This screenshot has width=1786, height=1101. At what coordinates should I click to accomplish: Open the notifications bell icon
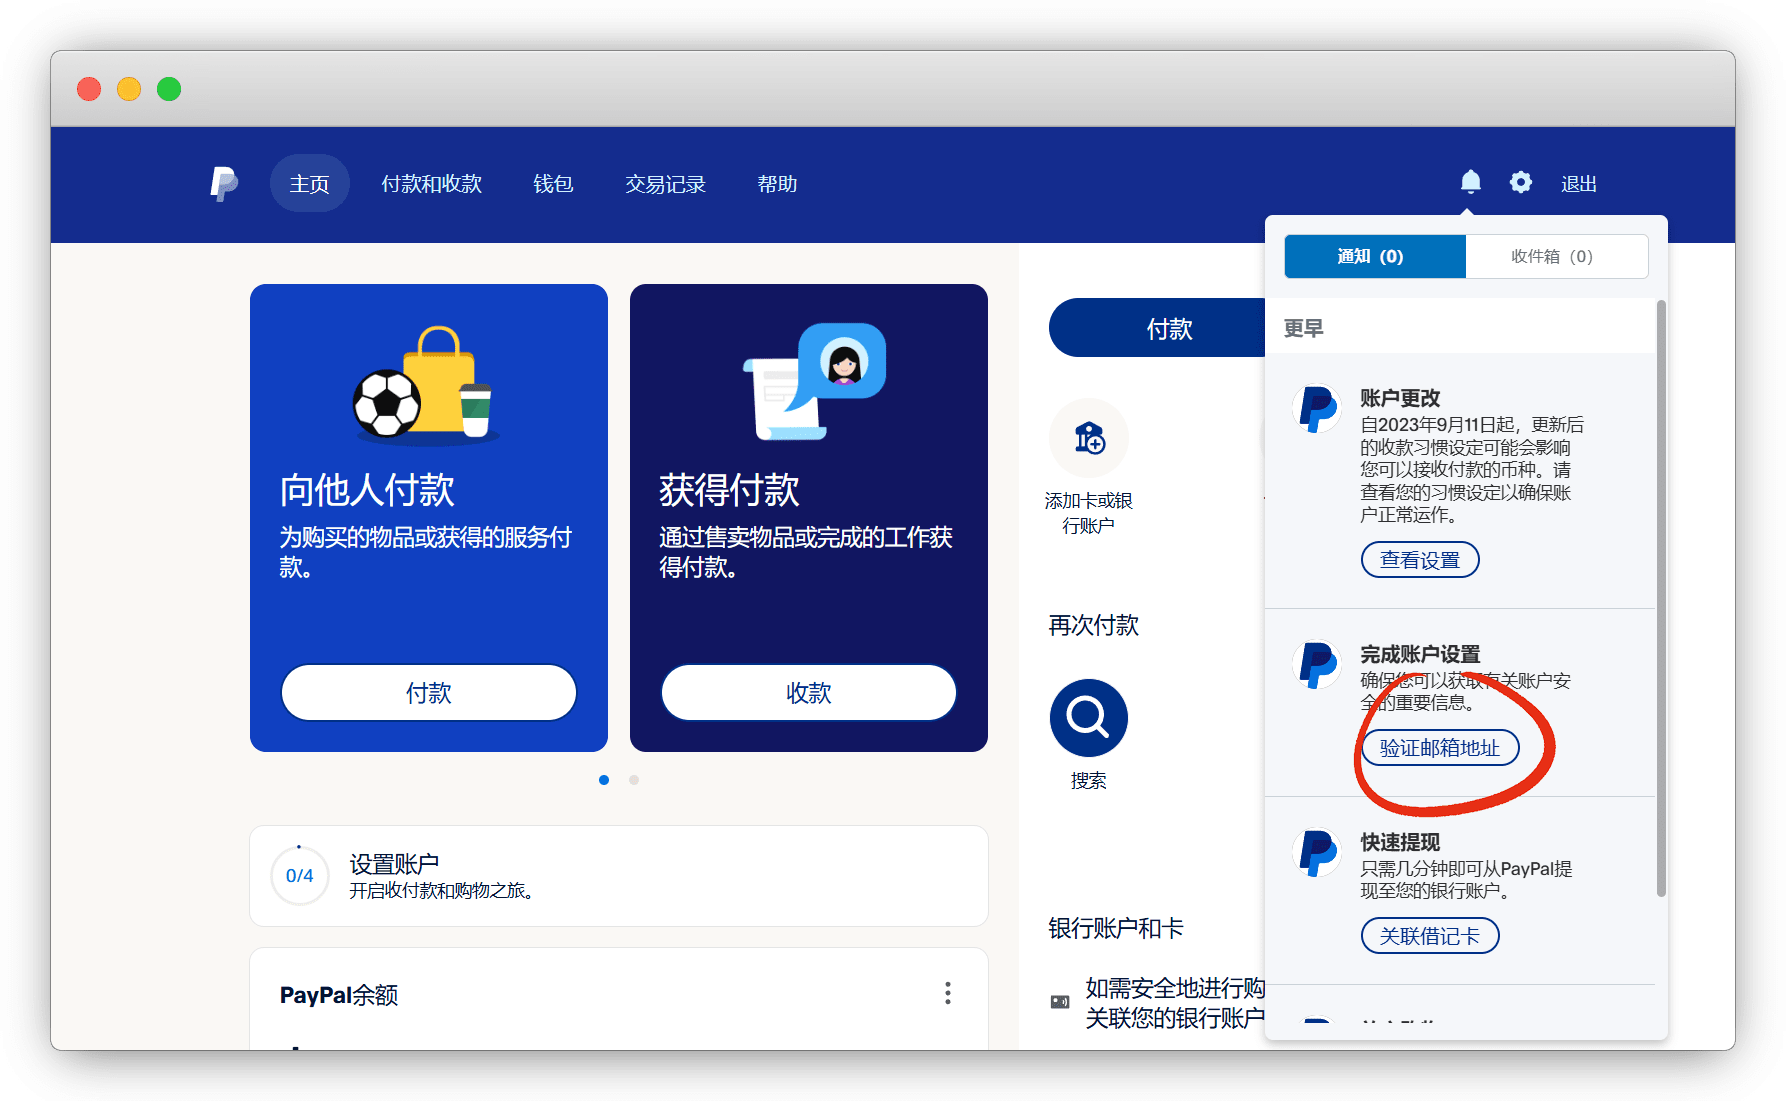(x=1470, y=182)
